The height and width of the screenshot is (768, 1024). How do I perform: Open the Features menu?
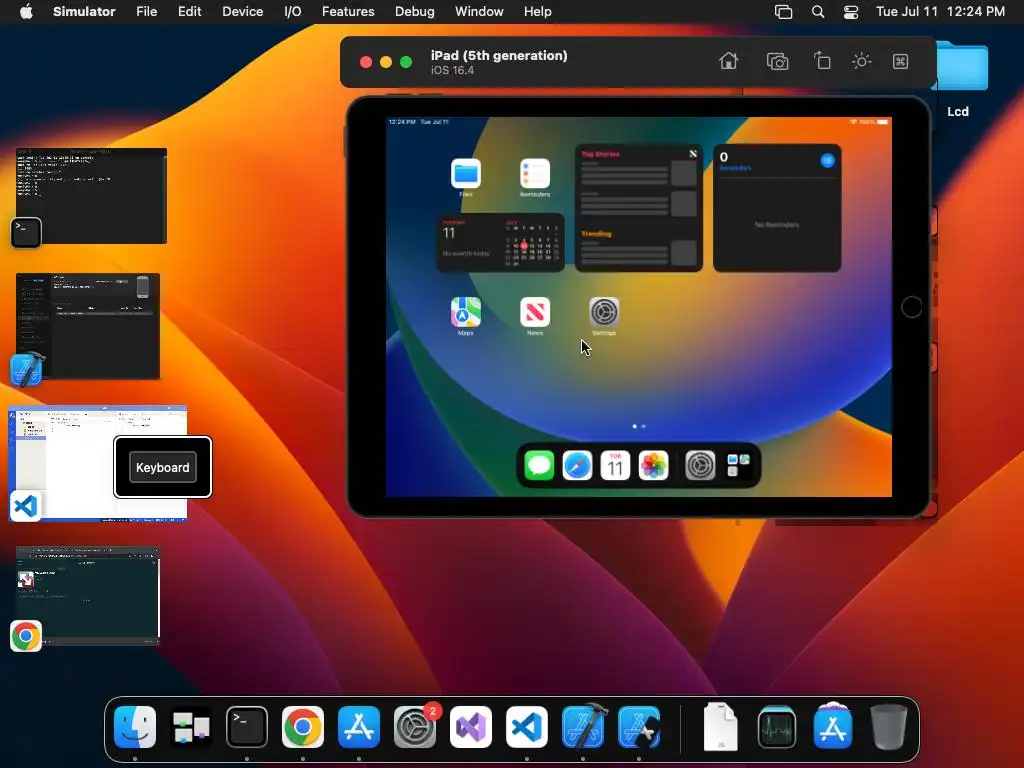click(348, 12)
